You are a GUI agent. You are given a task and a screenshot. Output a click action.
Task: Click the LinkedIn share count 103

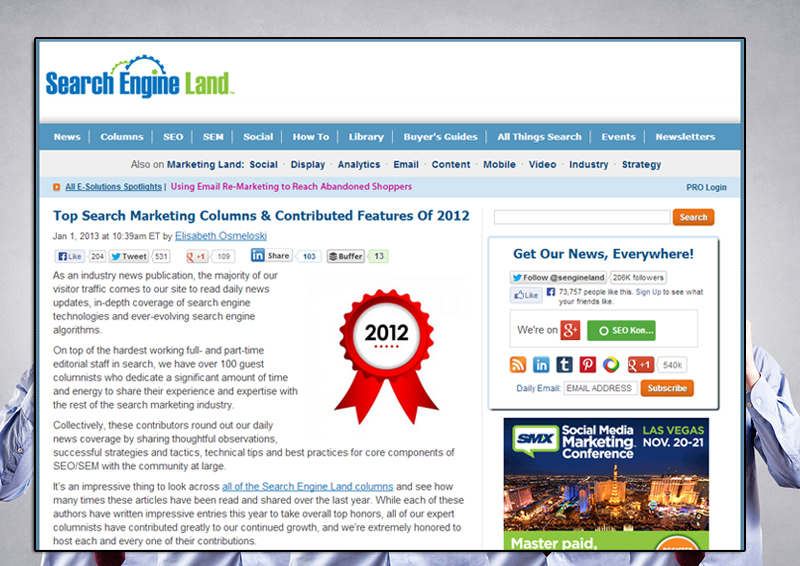click(x=309, y=256)
